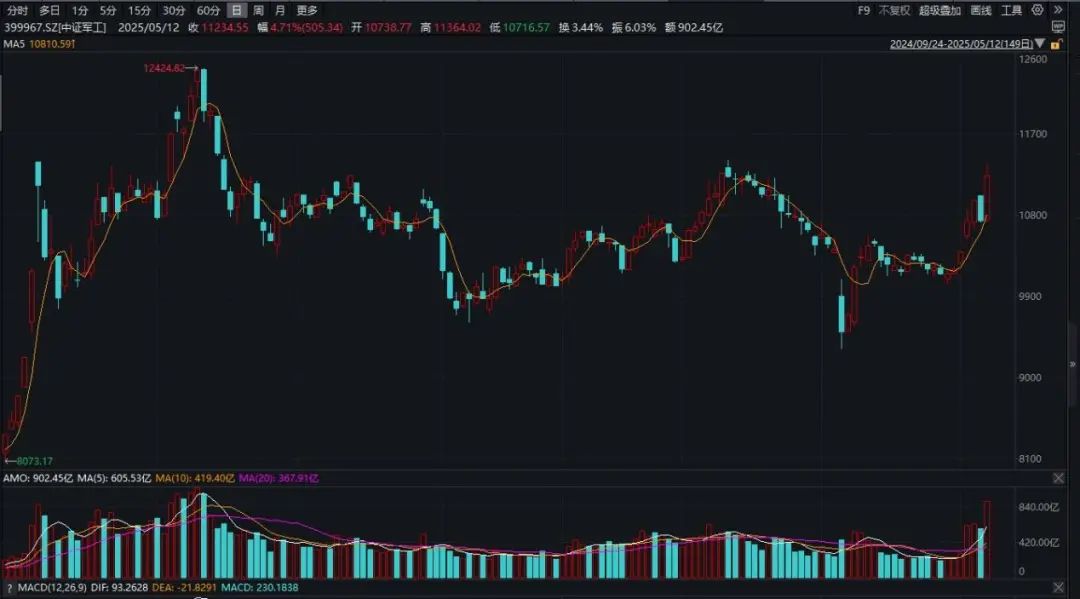Click the AMO: 902.45亿 label
This screenshot has height=599, width=1080.
tap(38, 478)
